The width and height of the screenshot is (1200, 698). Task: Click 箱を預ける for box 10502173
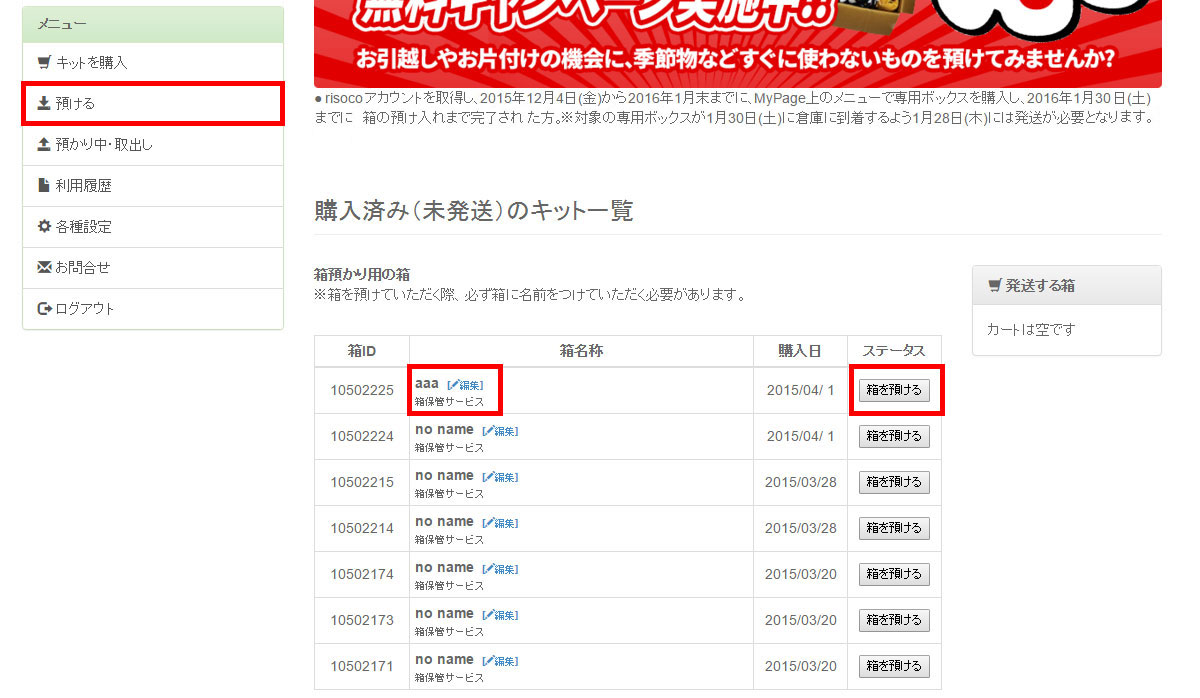point(894,620)
